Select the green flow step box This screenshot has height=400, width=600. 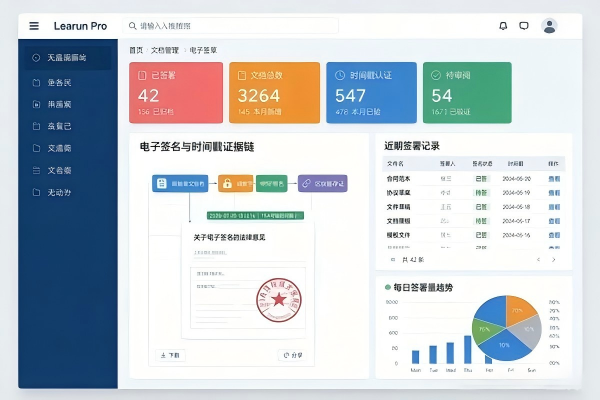(272, 184)
